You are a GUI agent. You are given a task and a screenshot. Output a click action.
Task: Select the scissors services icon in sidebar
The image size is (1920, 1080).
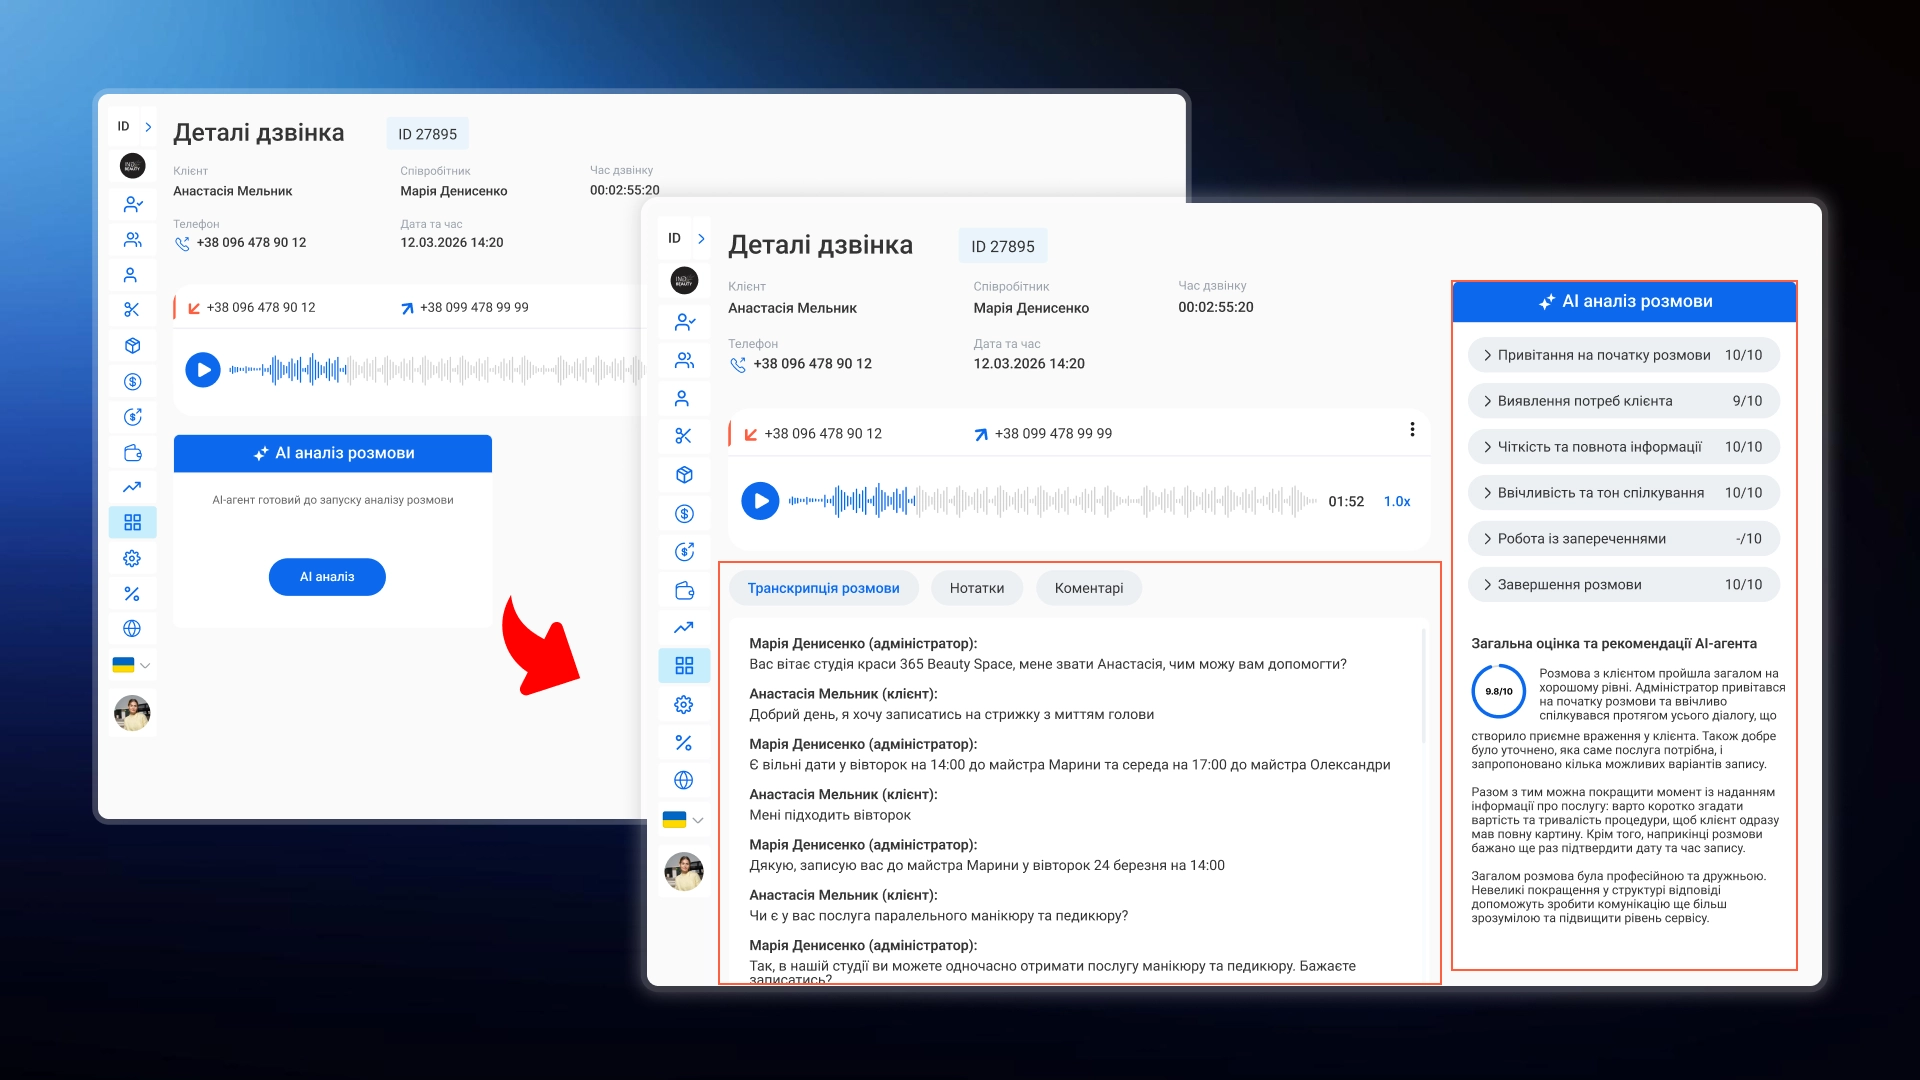(684, 436)
